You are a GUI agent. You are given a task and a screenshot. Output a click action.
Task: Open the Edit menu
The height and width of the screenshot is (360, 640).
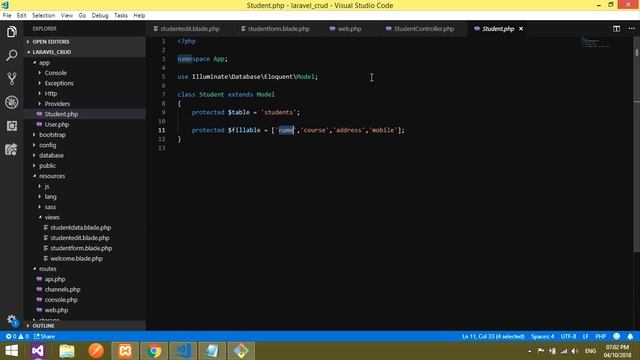tap(21, 16)
